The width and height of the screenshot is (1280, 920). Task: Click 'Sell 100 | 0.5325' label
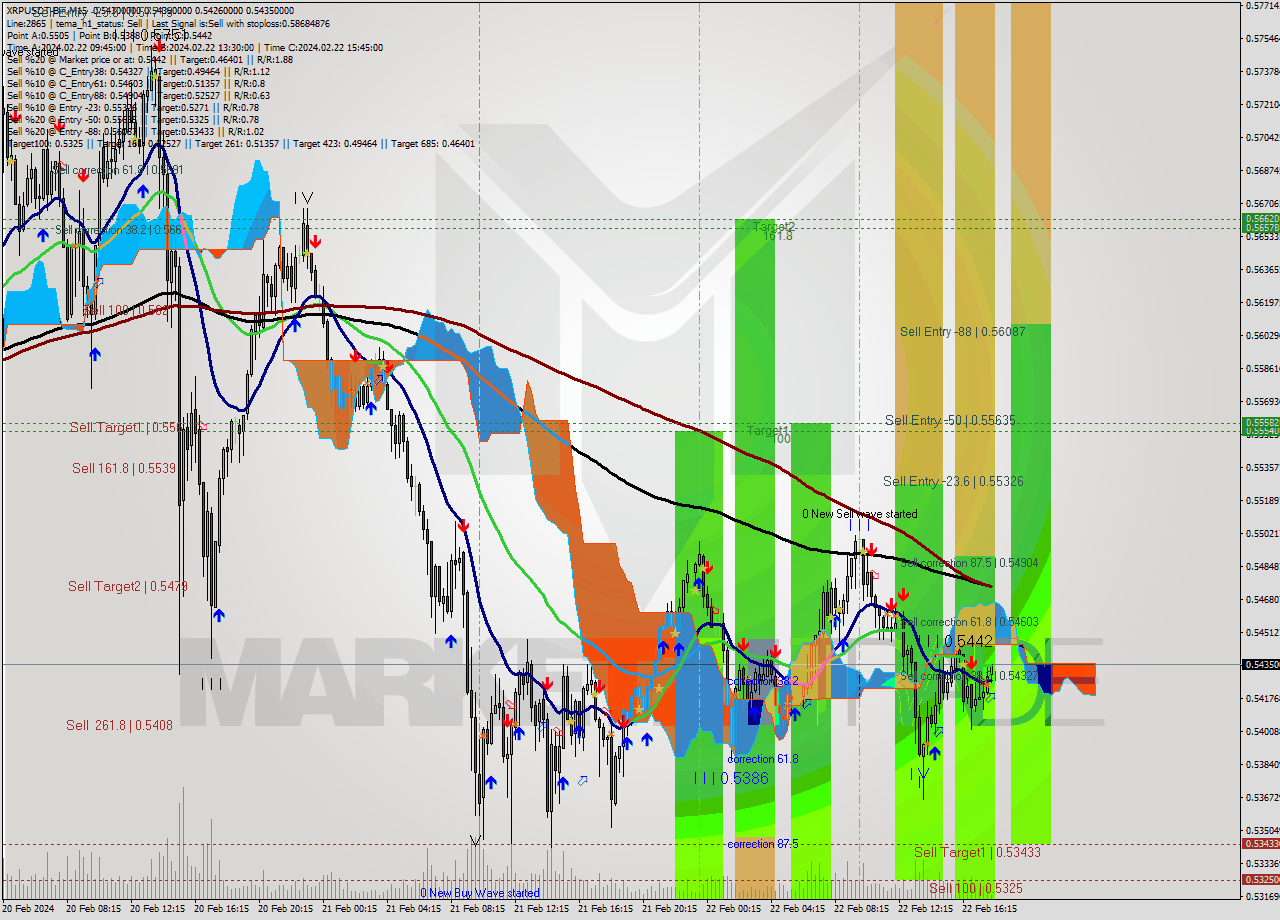click(x=976, y=888)
